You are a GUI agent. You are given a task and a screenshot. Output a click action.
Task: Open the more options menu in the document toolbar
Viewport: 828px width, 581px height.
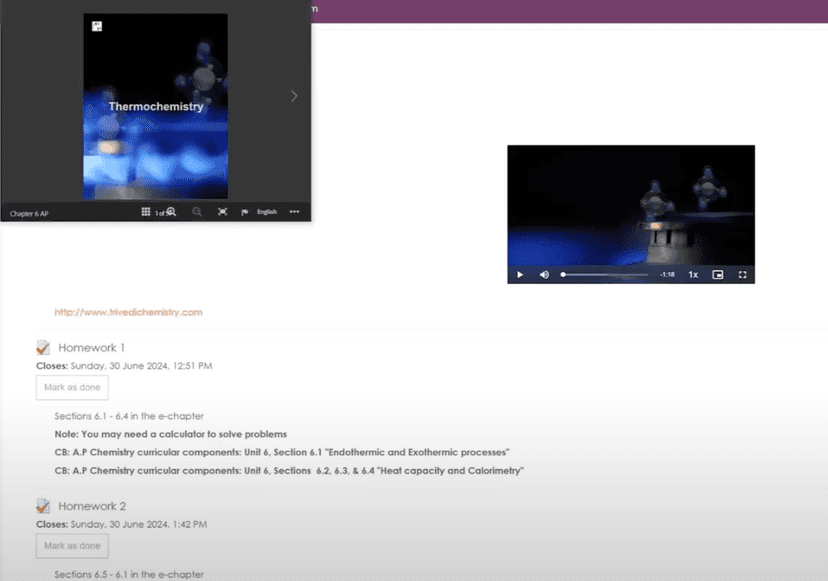tap(295, 211)
